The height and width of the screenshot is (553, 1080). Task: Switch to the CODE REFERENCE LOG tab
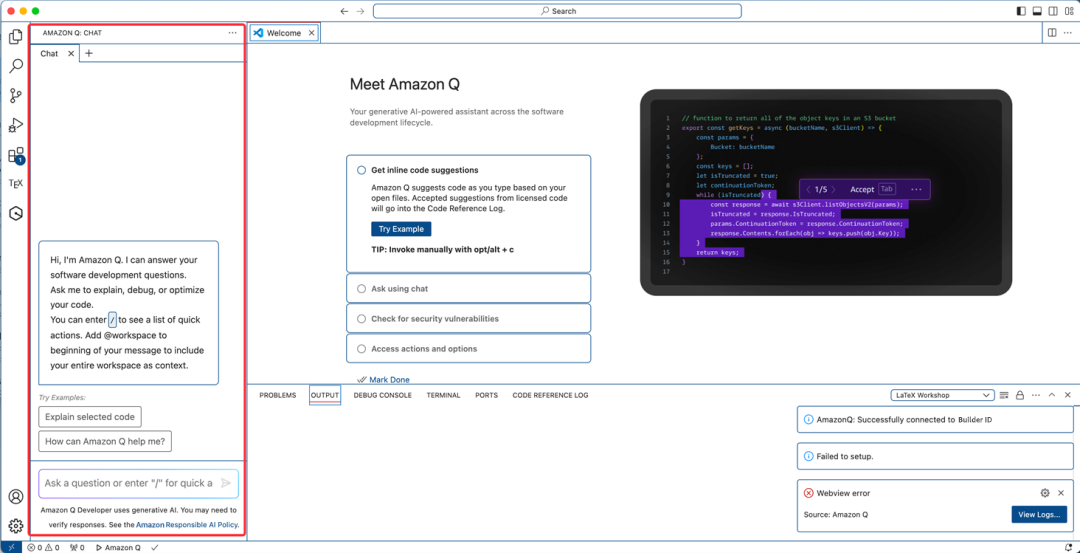tap(550, 395)
